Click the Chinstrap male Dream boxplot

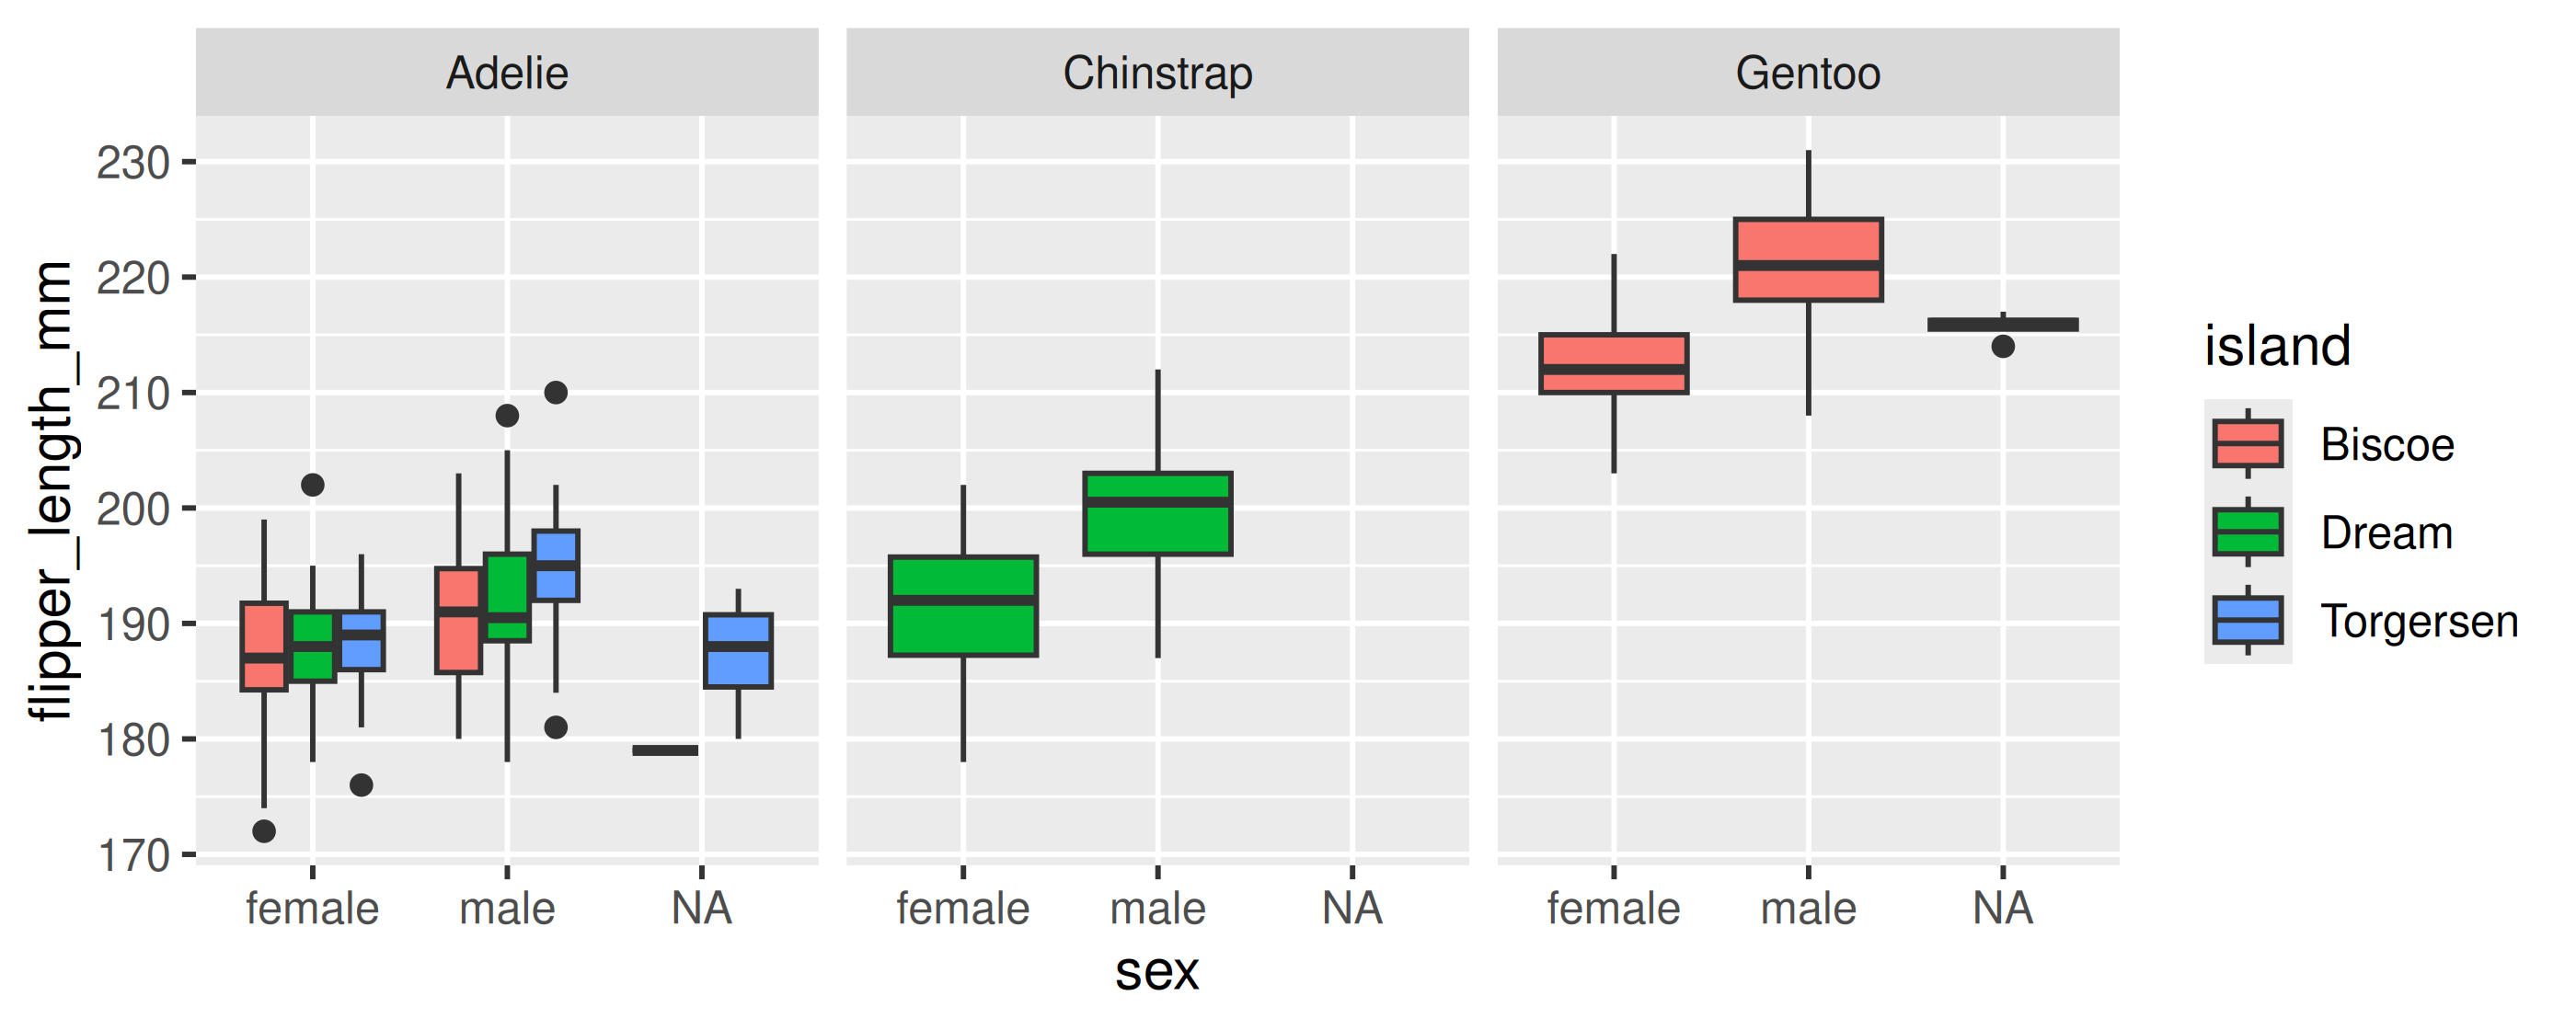[1157, 514]
